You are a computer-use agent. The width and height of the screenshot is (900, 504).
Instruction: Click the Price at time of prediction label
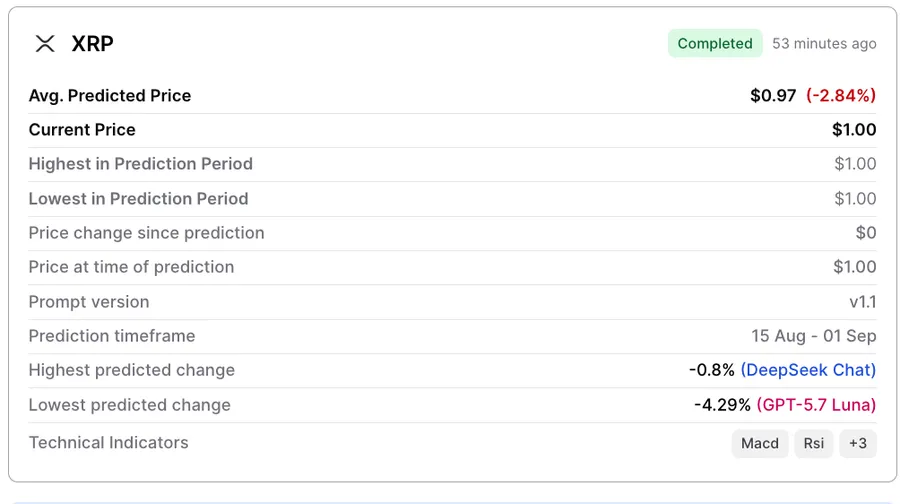coord(131,267)
